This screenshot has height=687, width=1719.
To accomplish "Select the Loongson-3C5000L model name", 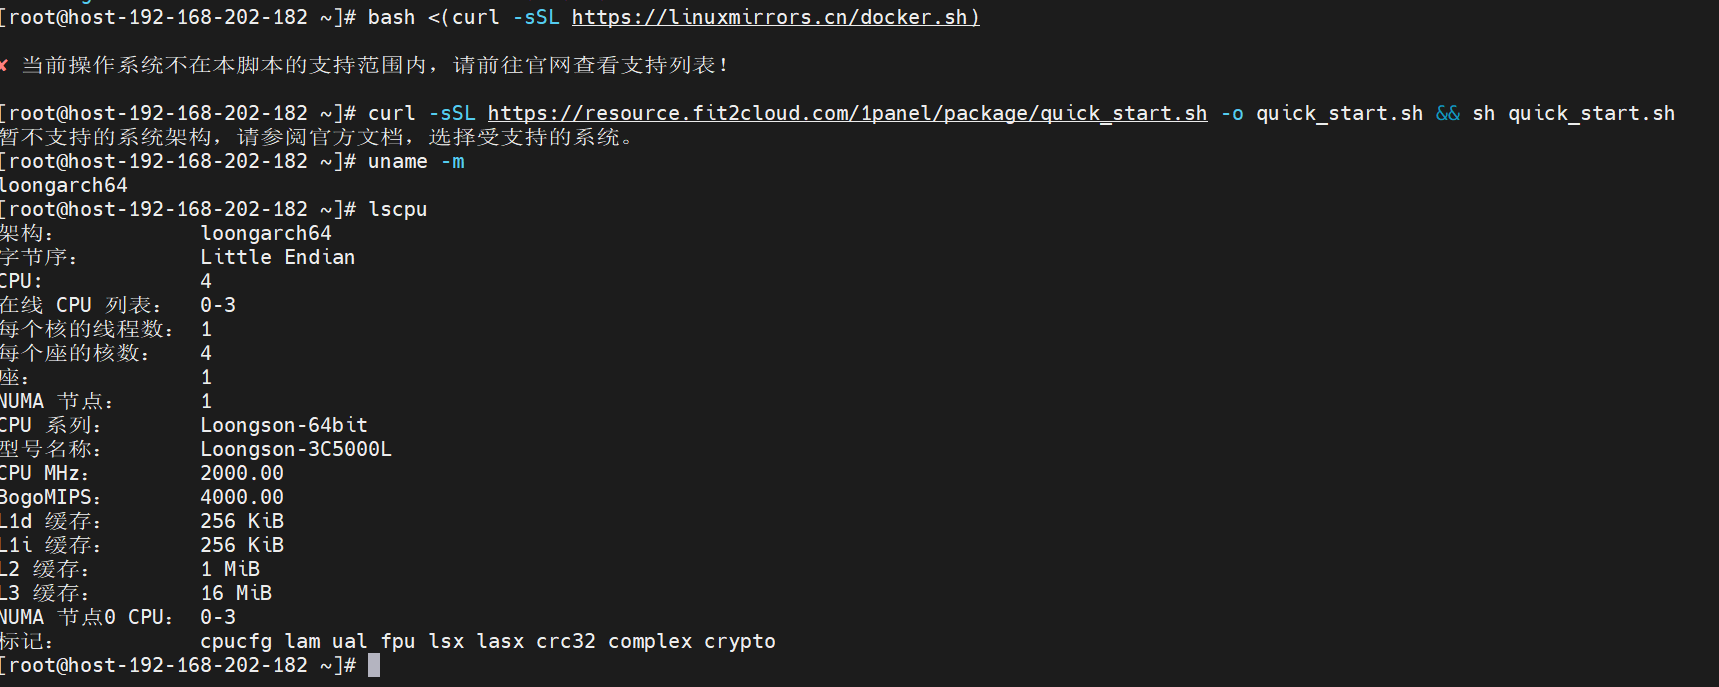I will tap(296, 449).
